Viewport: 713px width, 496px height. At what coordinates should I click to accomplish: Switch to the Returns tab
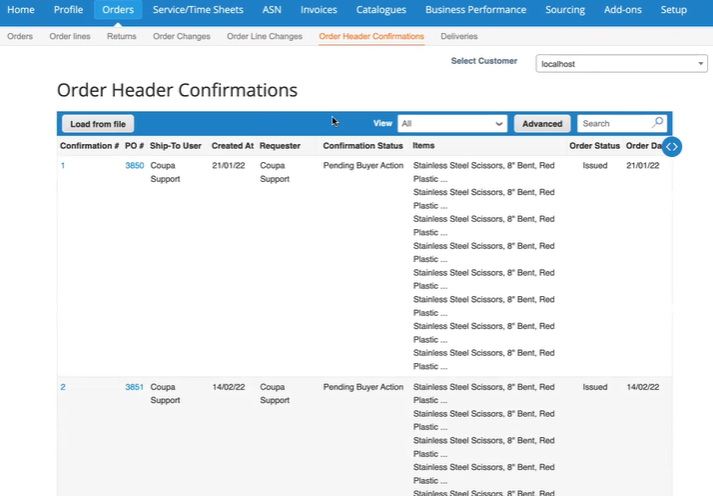coord(121,36)
